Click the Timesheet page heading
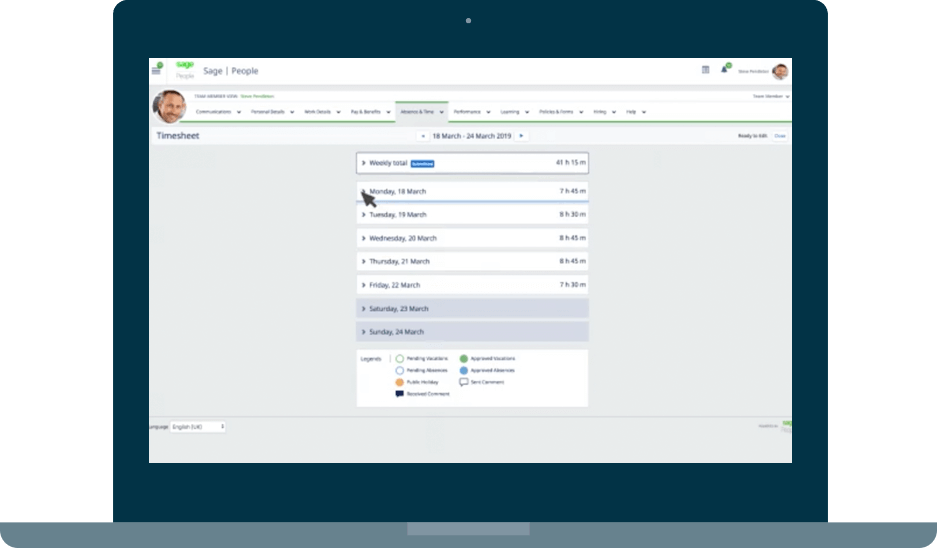This screenshot has height=548, width=937. 177,136
